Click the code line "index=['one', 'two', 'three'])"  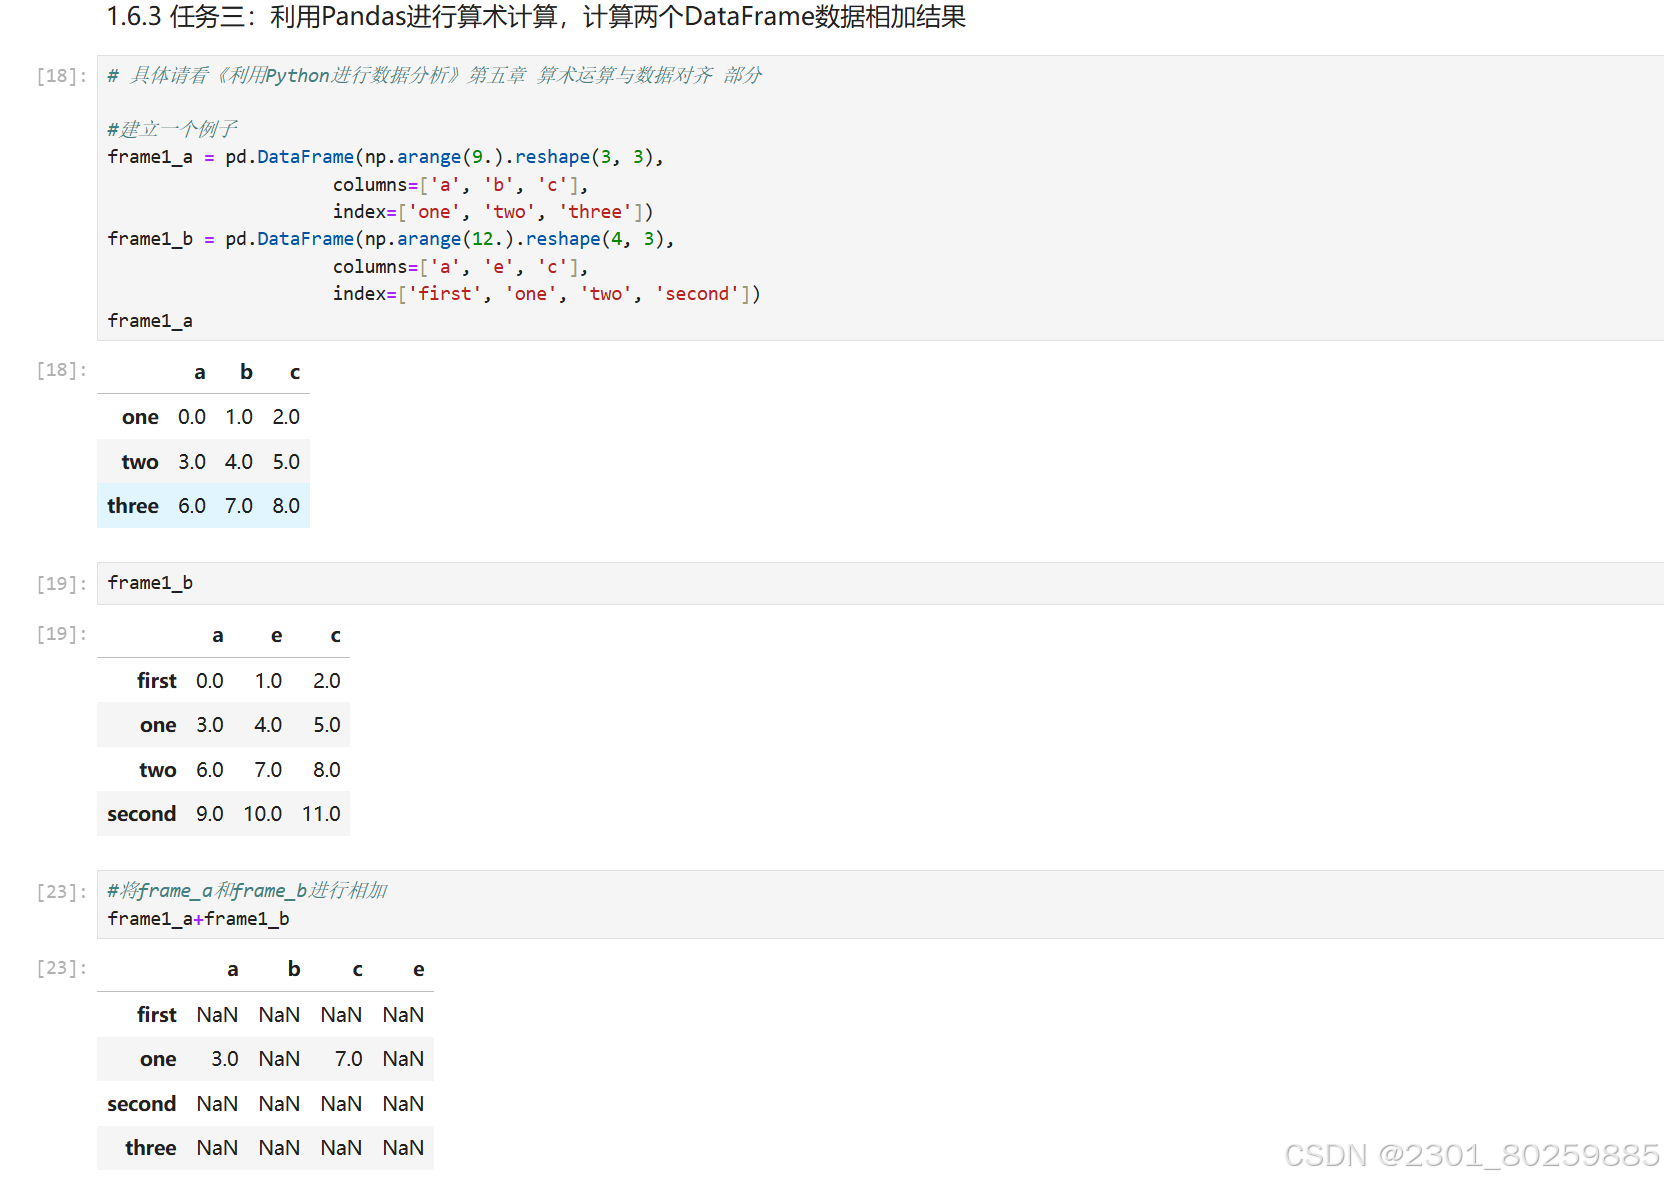(x=493, y=212)
